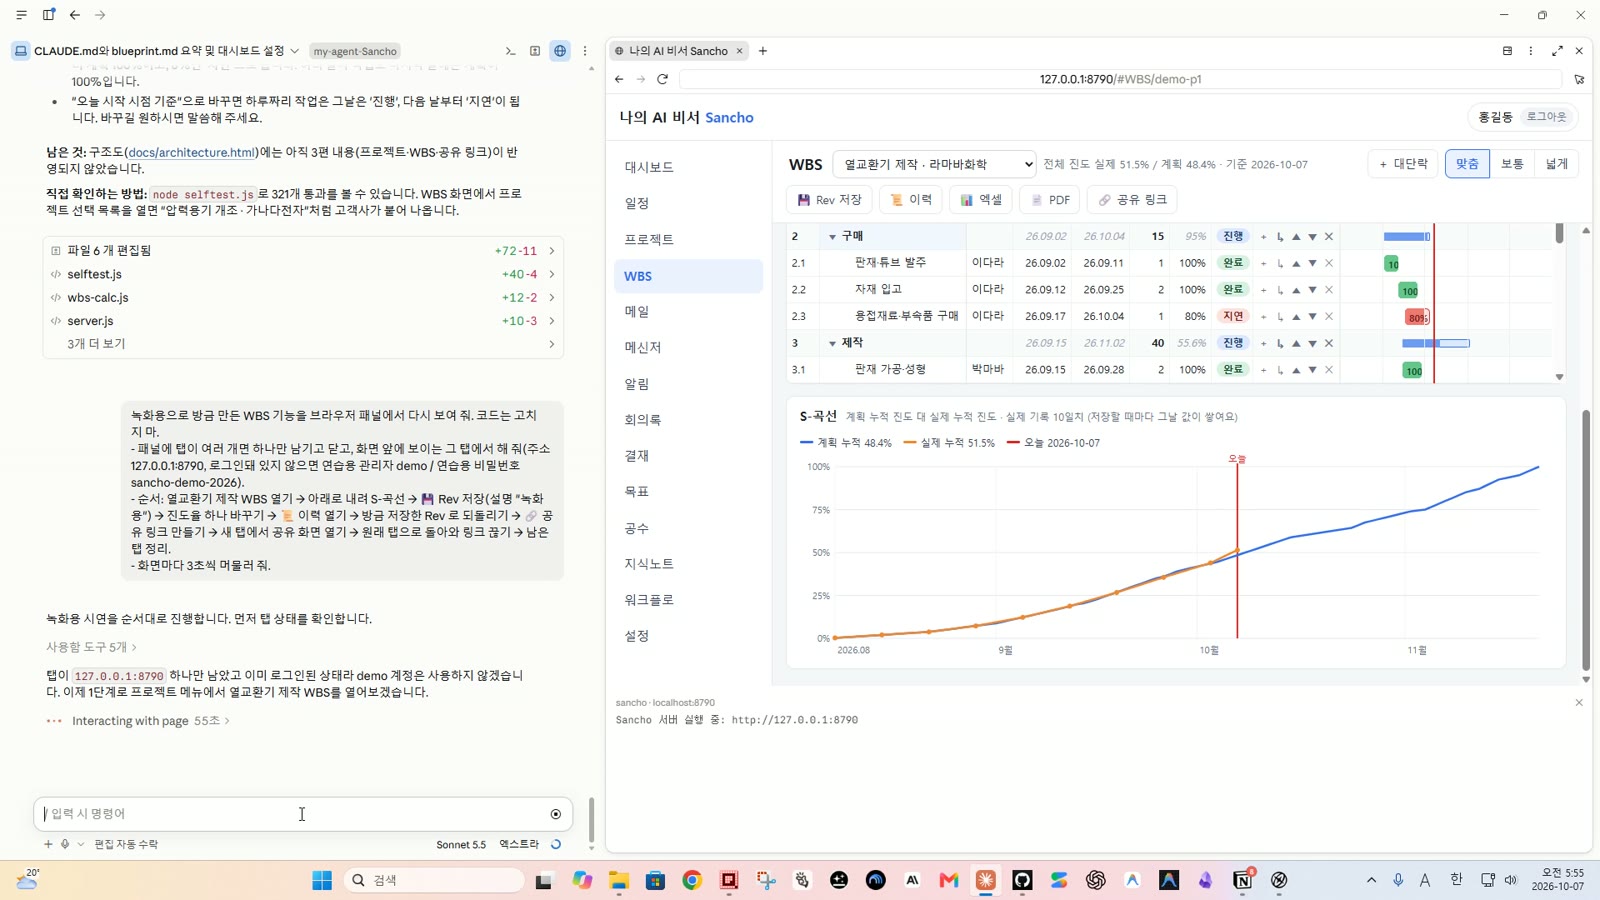
Task: Switch timeline zoom to 보통
Action: 1512,164
